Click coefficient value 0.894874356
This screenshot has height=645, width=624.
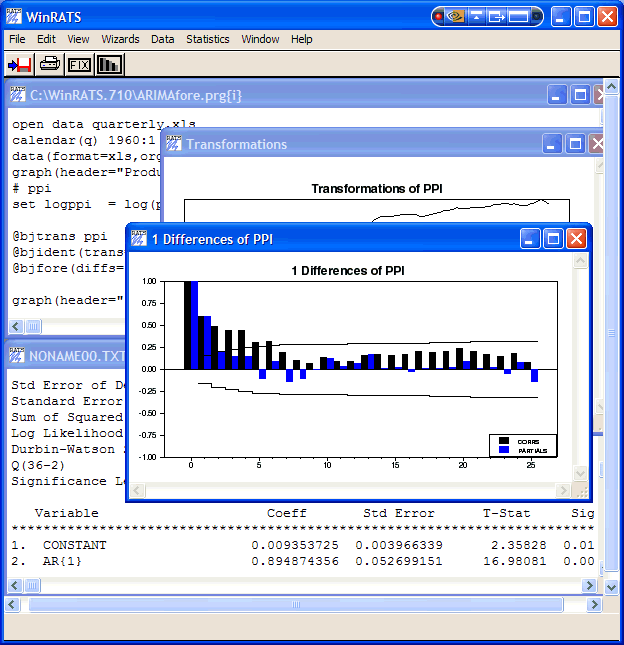click(295, 561)
